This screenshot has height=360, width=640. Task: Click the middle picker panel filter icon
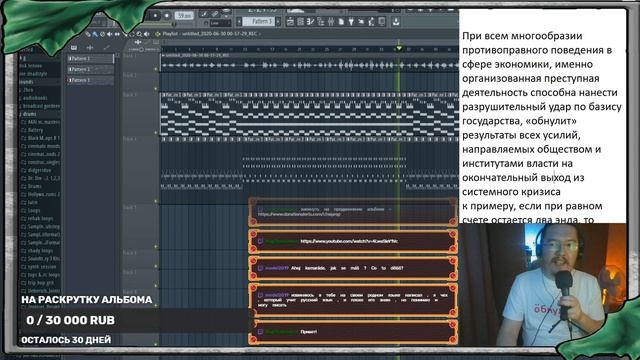pos(90,48)
